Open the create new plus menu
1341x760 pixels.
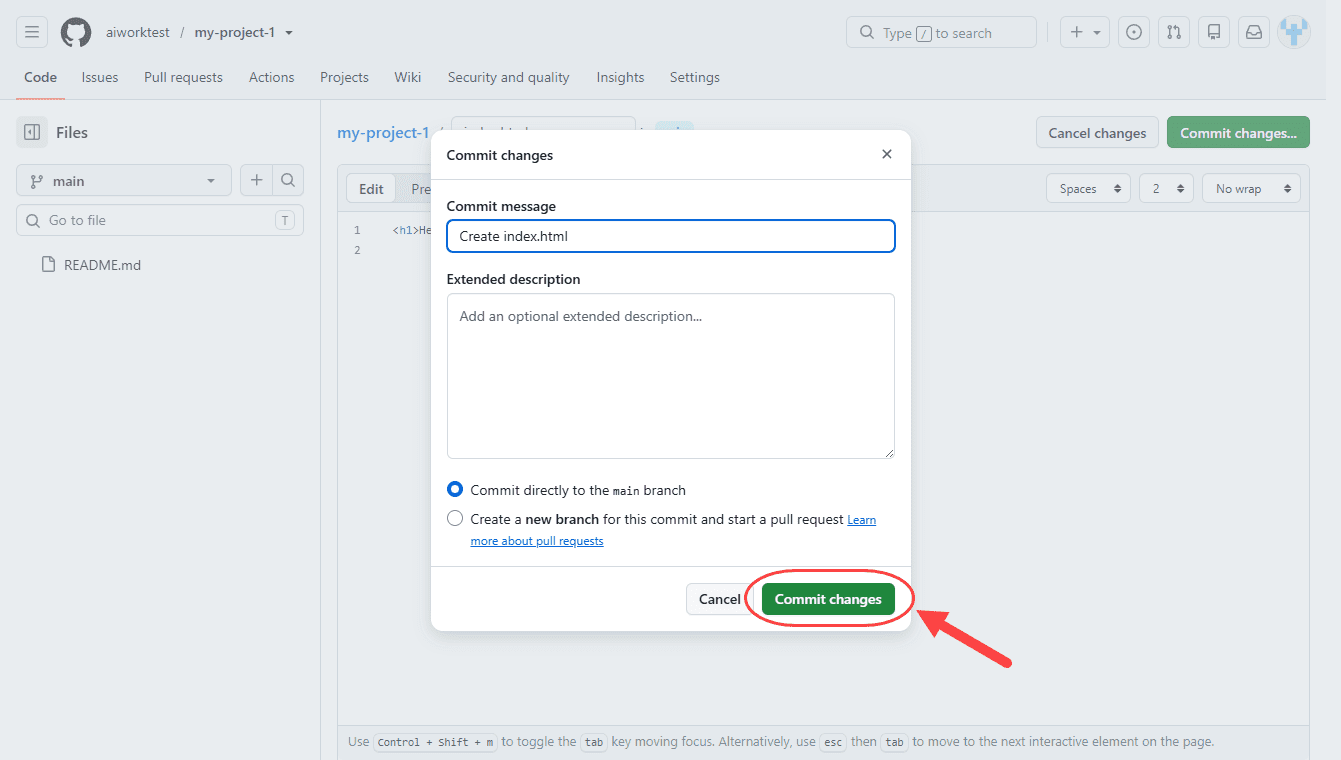coord(1085,32)
